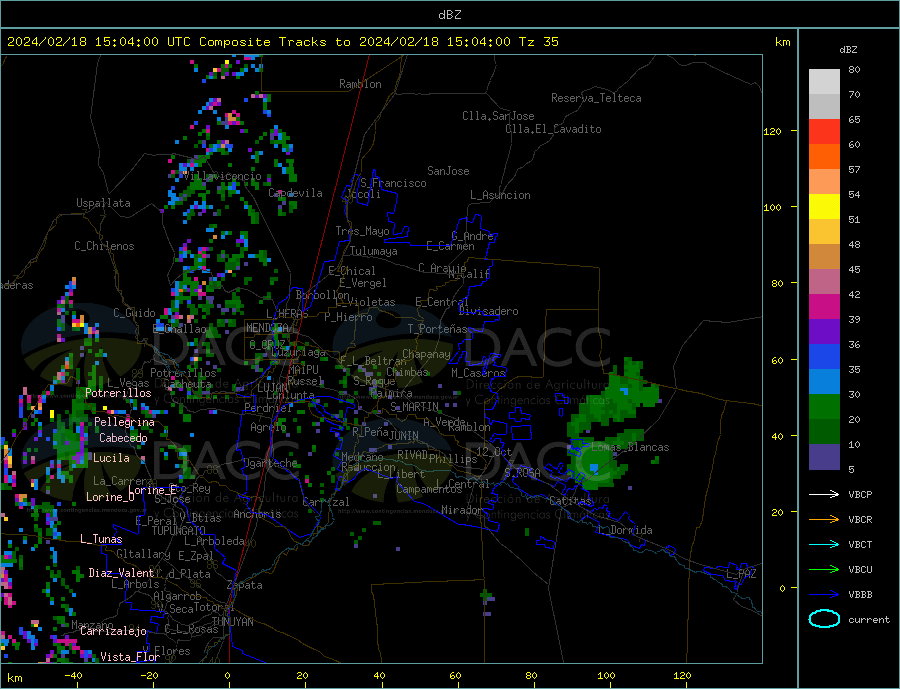Screen dimensions: 900x689
Task: Click the Pellegrina label
Action: pos(125,422)
